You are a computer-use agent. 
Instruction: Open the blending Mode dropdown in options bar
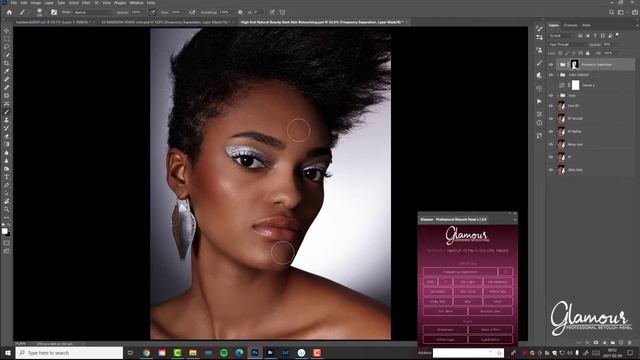click(x=92, y=12)
